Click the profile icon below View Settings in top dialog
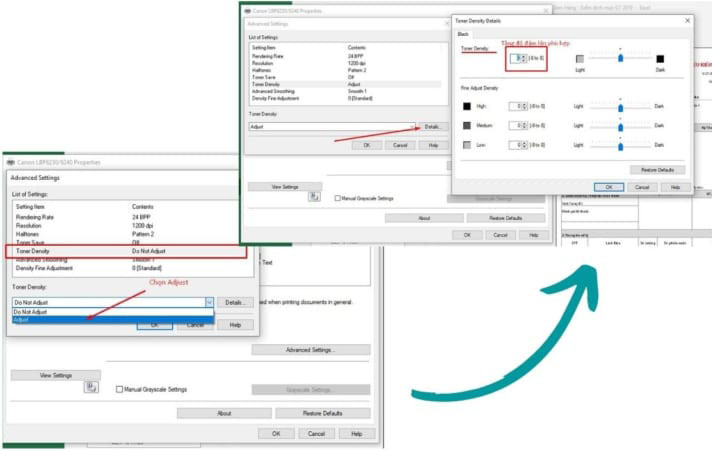 click(x=315, y=198)
